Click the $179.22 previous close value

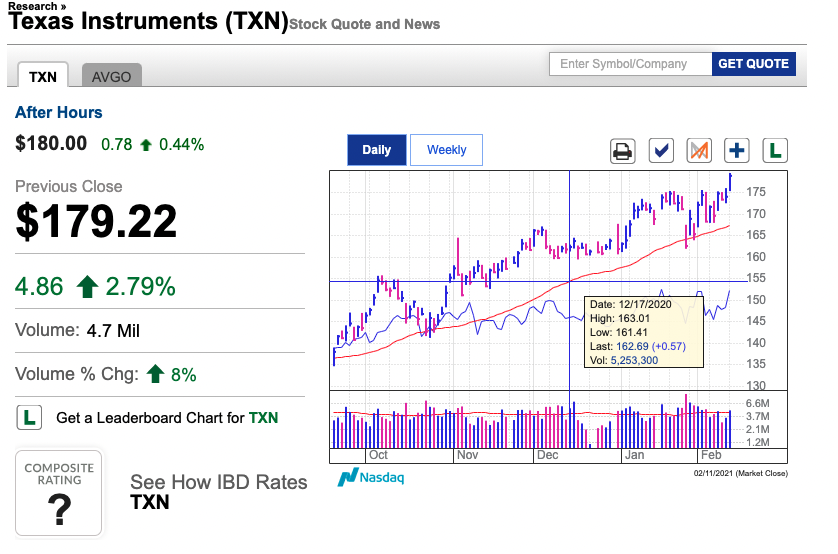[96, 221]
